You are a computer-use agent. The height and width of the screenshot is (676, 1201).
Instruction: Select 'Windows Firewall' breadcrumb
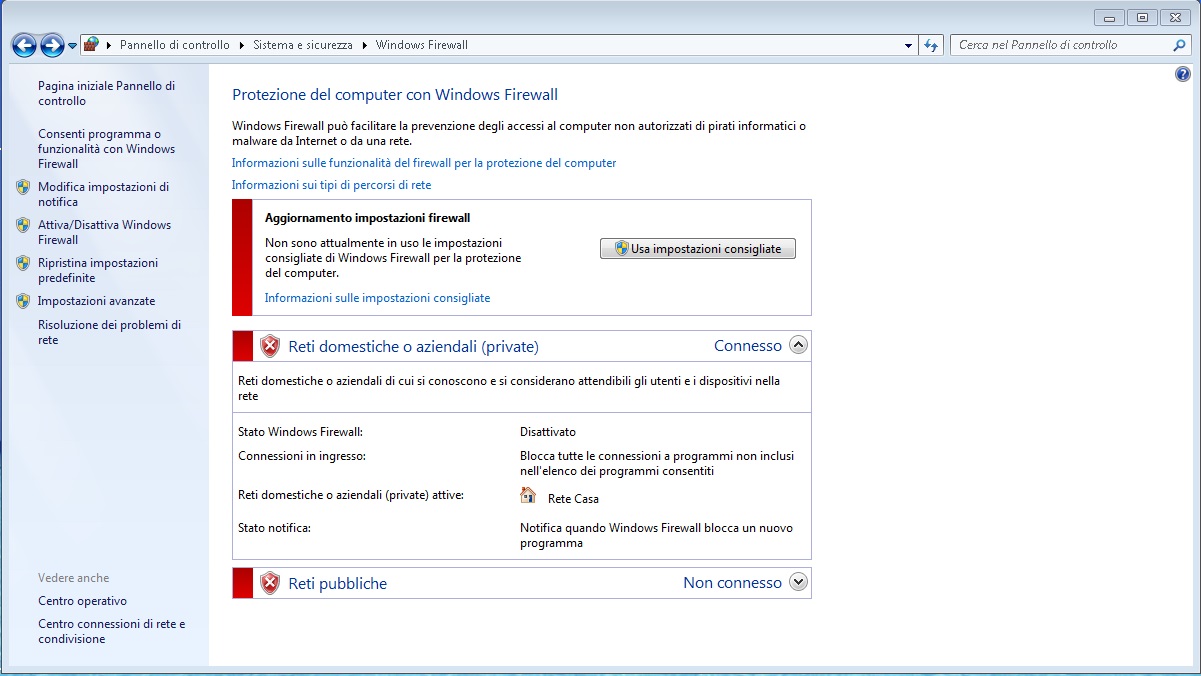point(422,45)
